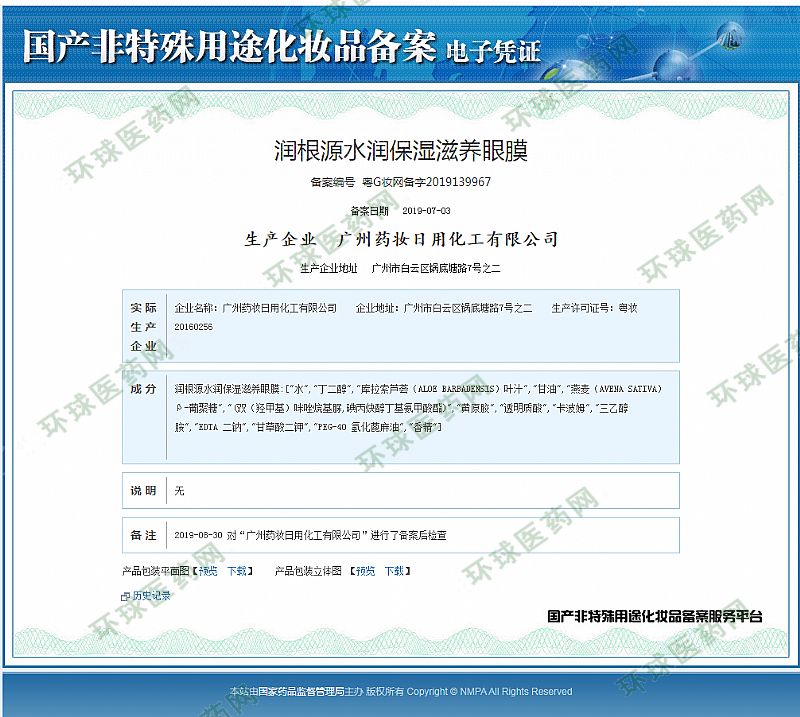
Task: Select the 成分 section label
Action: click(x=143, y=388)
